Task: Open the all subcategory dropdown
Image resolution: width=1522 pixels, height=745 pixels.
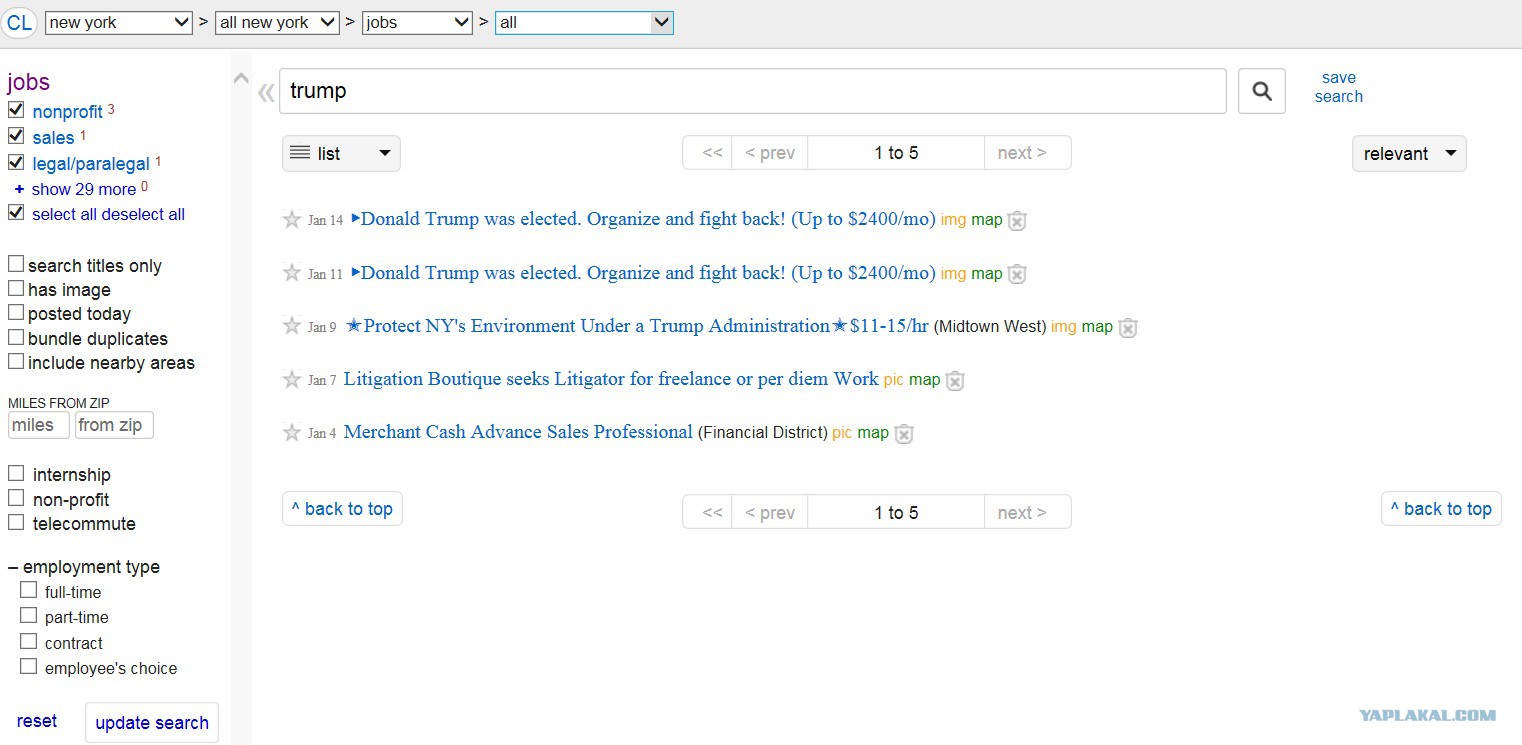Action: coord(584,22)
